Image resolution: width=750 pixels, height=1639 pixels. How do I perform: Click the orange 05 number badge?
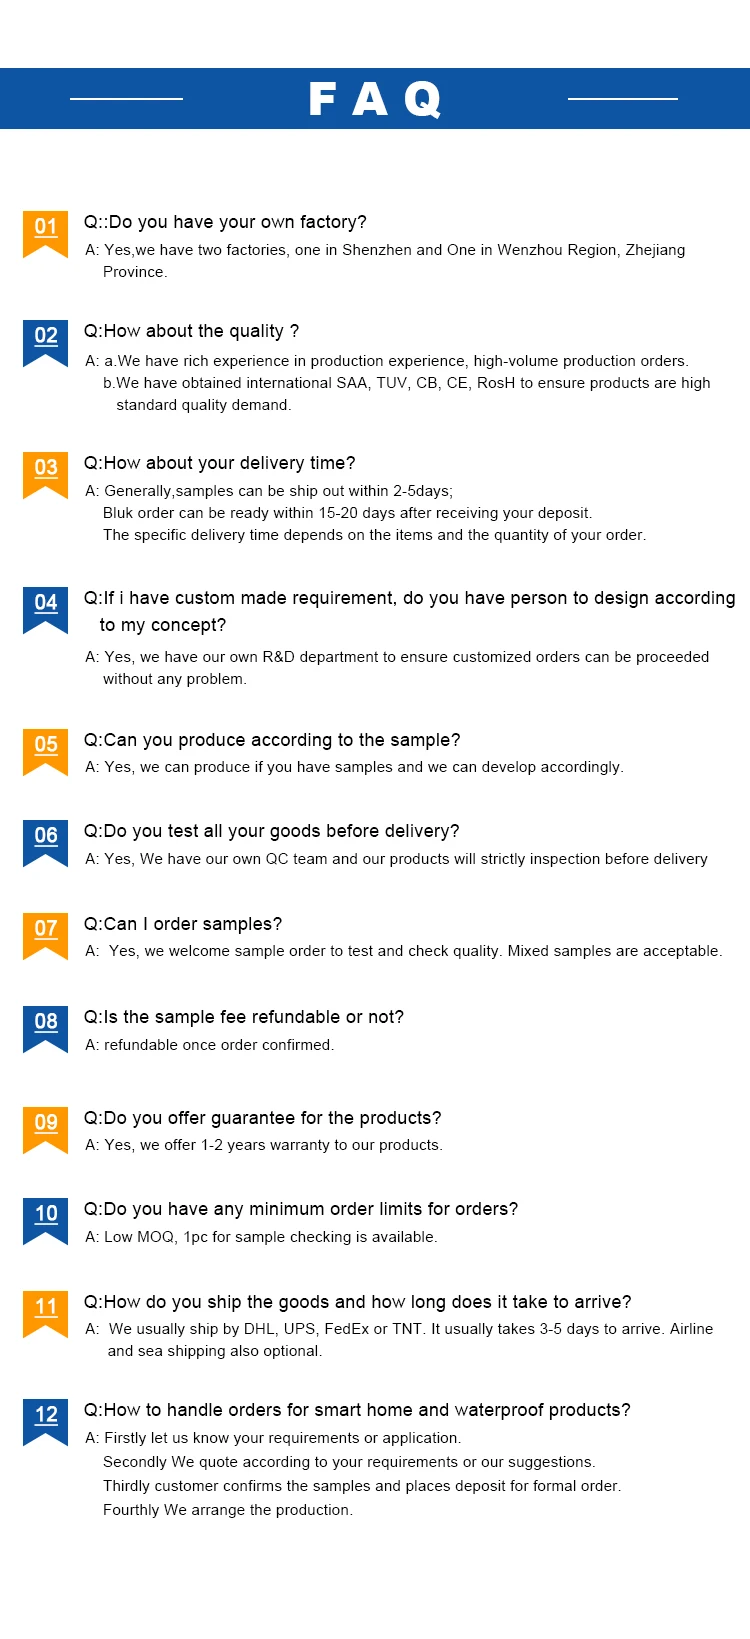click(46, 749)
